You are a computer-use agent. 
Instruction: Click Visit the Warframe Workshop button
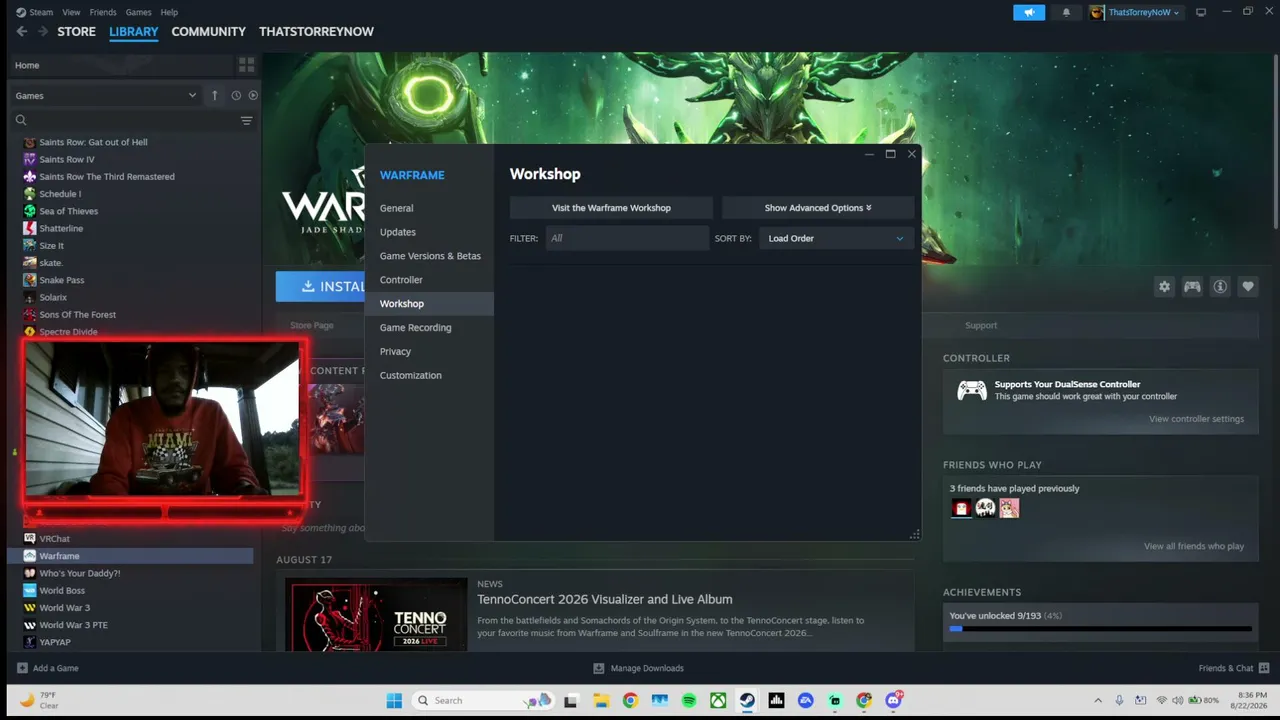(611, 208)
